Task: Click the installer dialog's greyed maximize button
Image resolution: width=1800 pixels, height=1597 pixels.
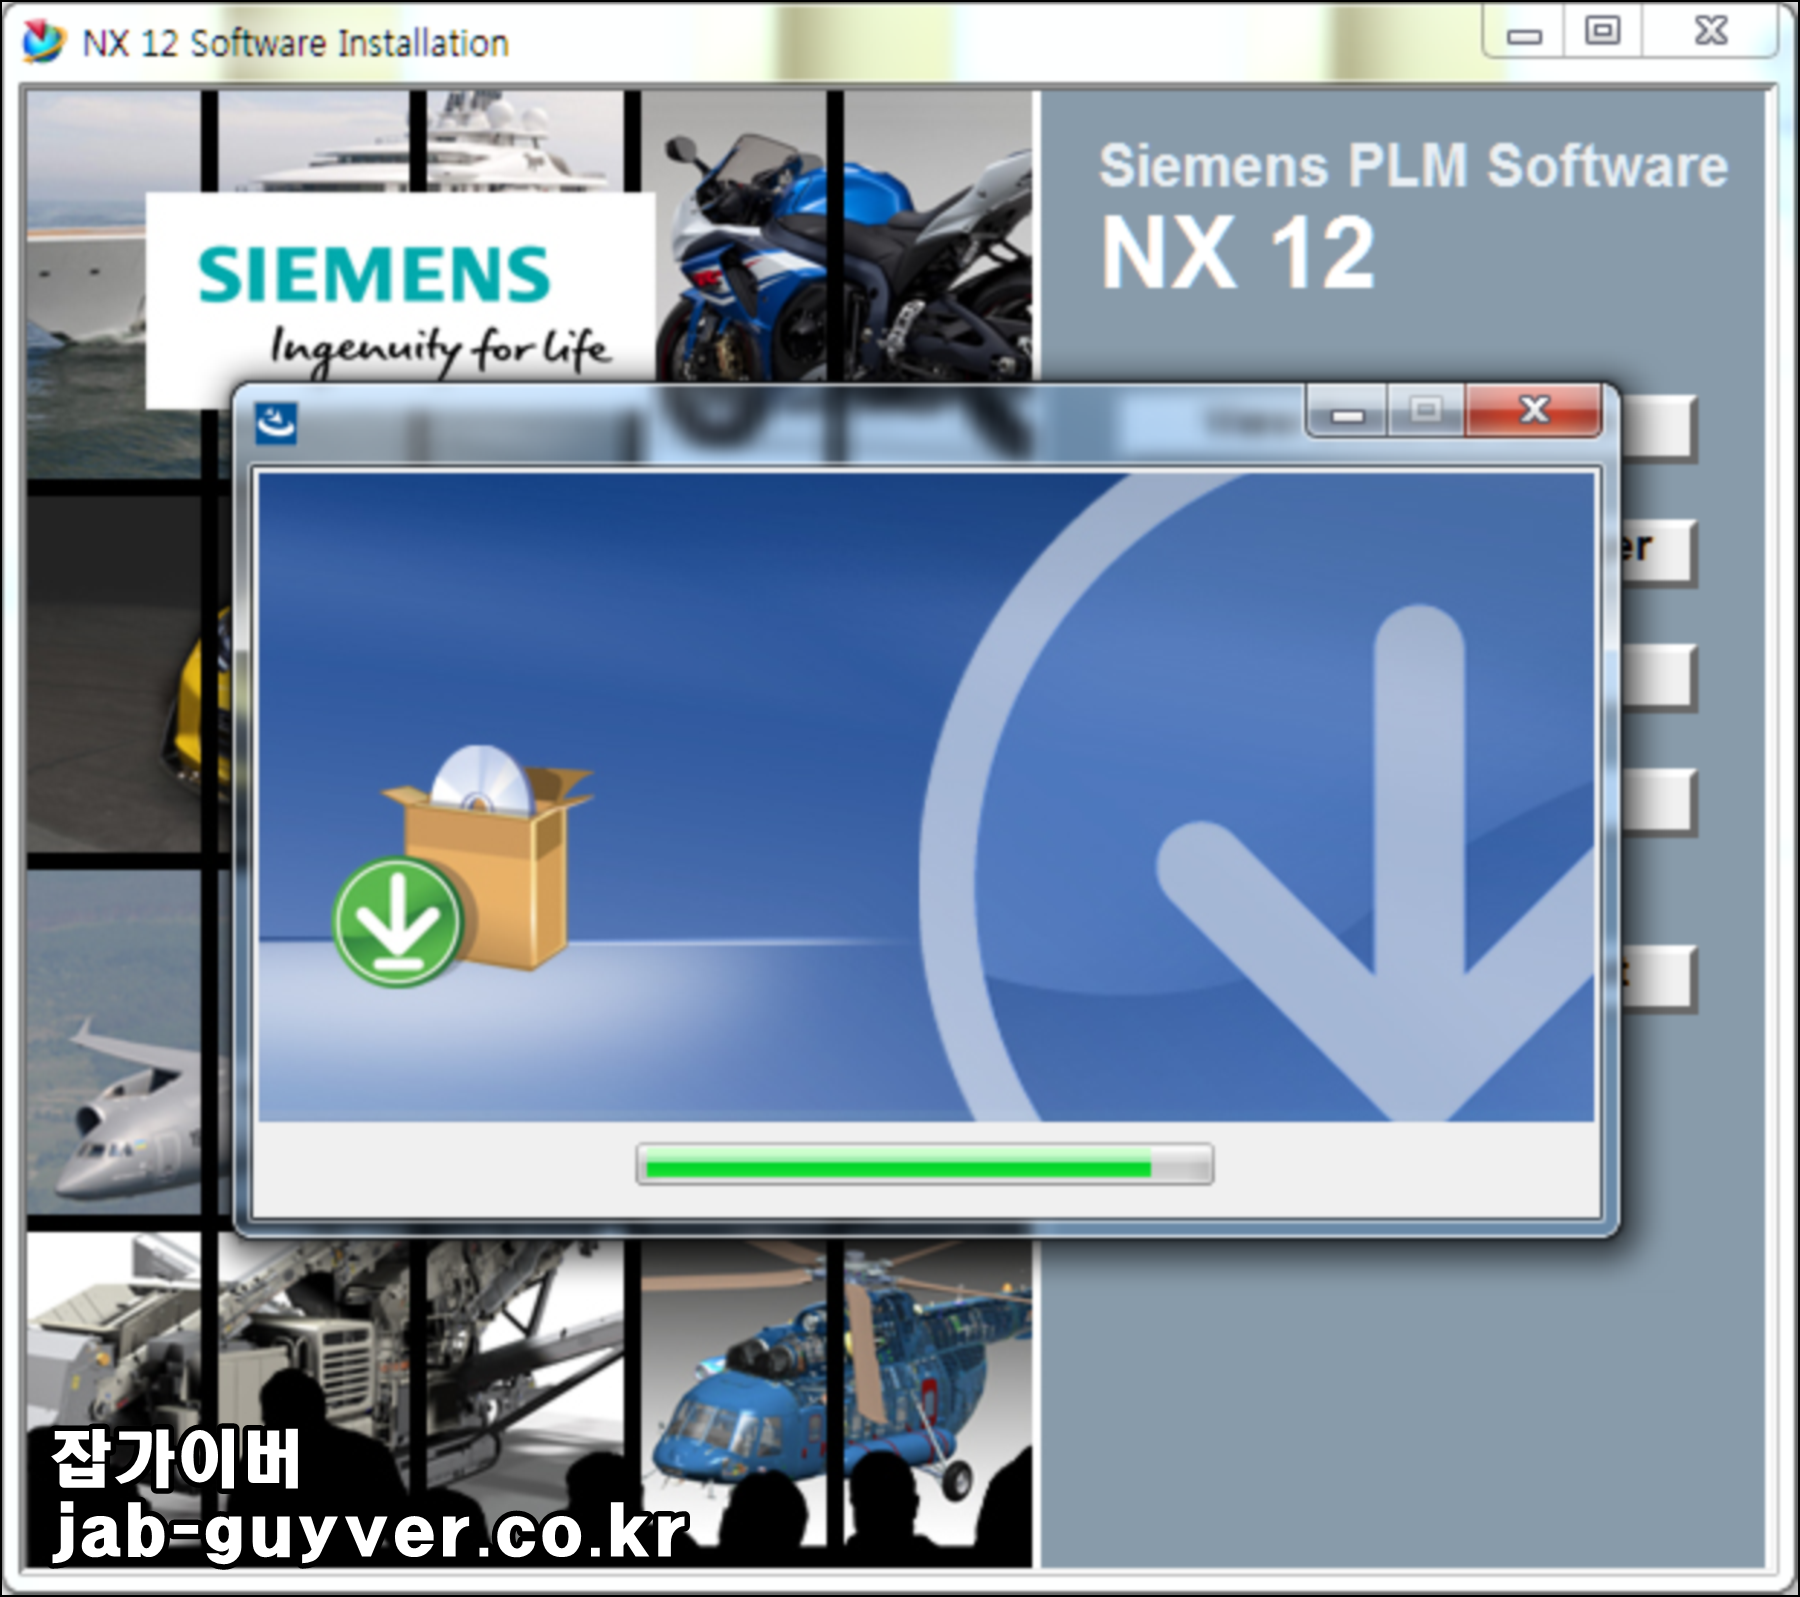Action: click(1426, 411)
